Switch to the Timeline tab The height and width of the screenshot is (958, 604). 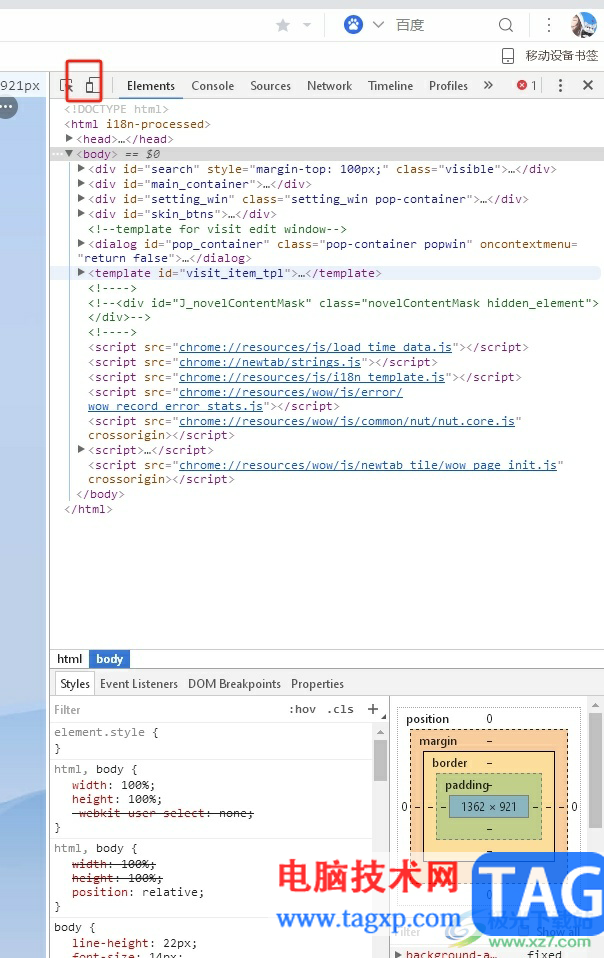click(390, 86)
